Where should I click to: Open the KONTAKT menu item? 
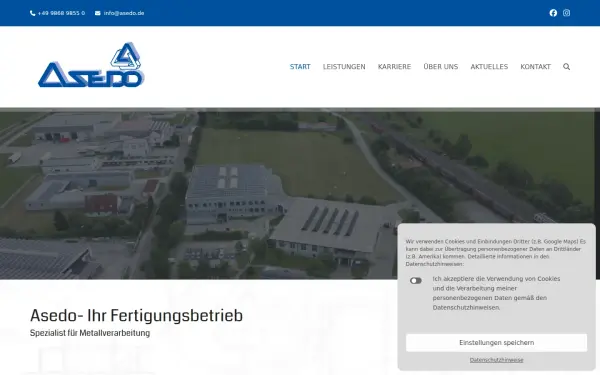pos(535,67)
